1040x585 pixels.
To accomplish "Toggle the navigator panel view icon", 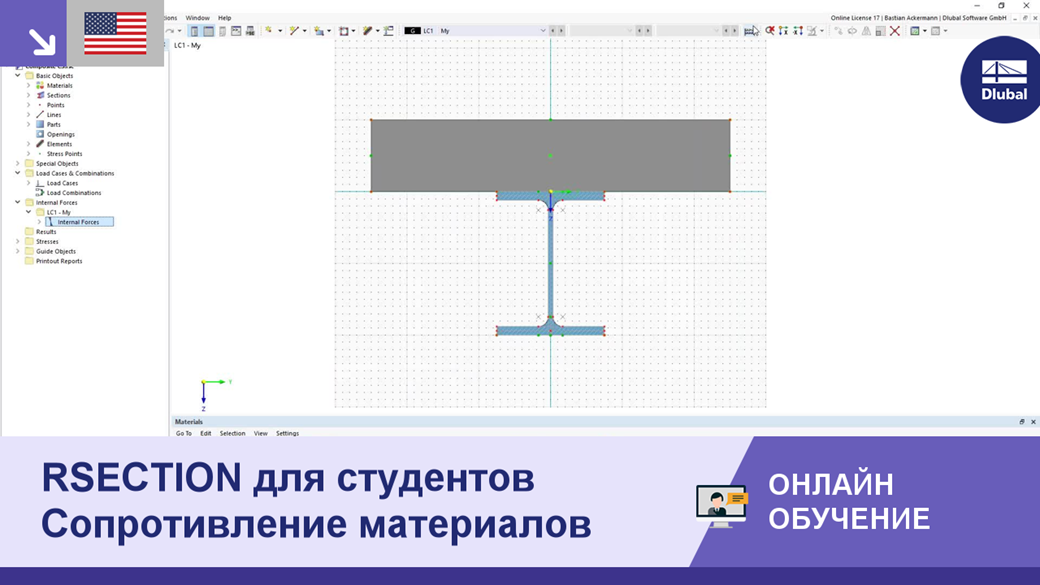I will pyautogui.click(x=194, y=31).
